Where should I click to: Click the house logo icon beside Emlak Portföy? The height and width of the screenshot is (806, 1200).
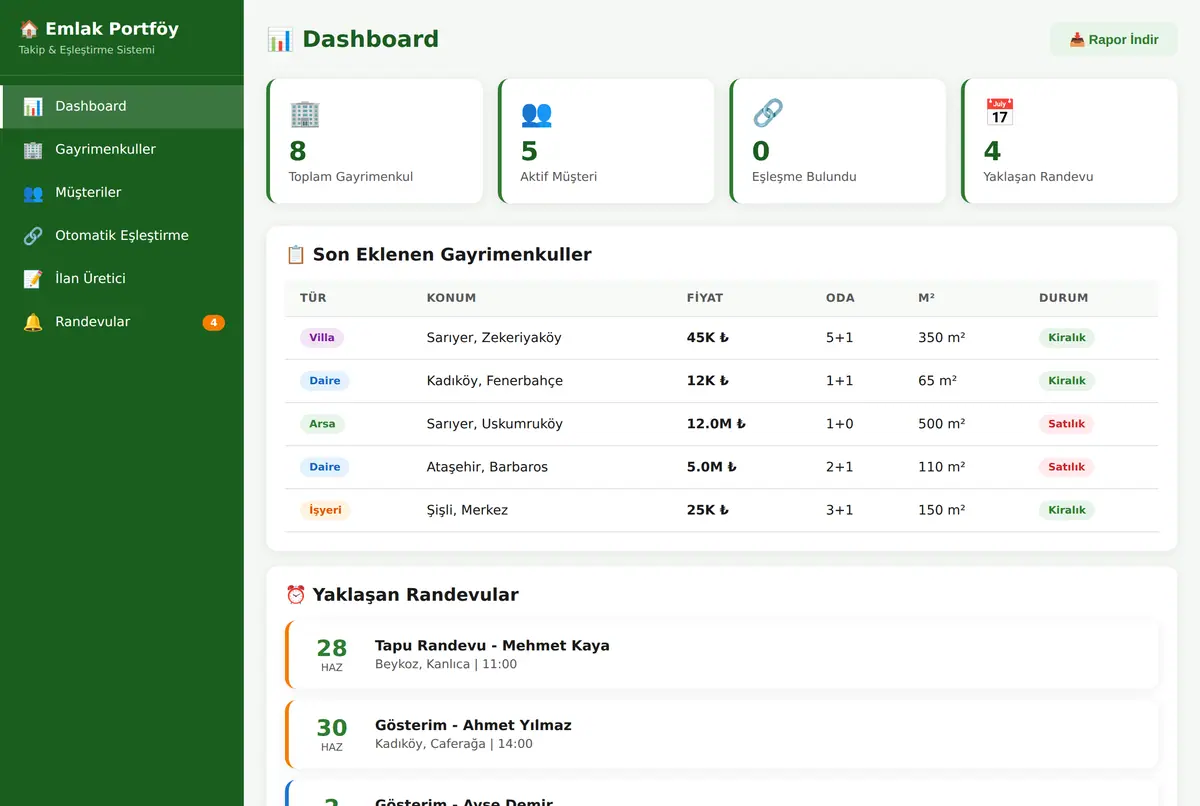click(29, 29)
